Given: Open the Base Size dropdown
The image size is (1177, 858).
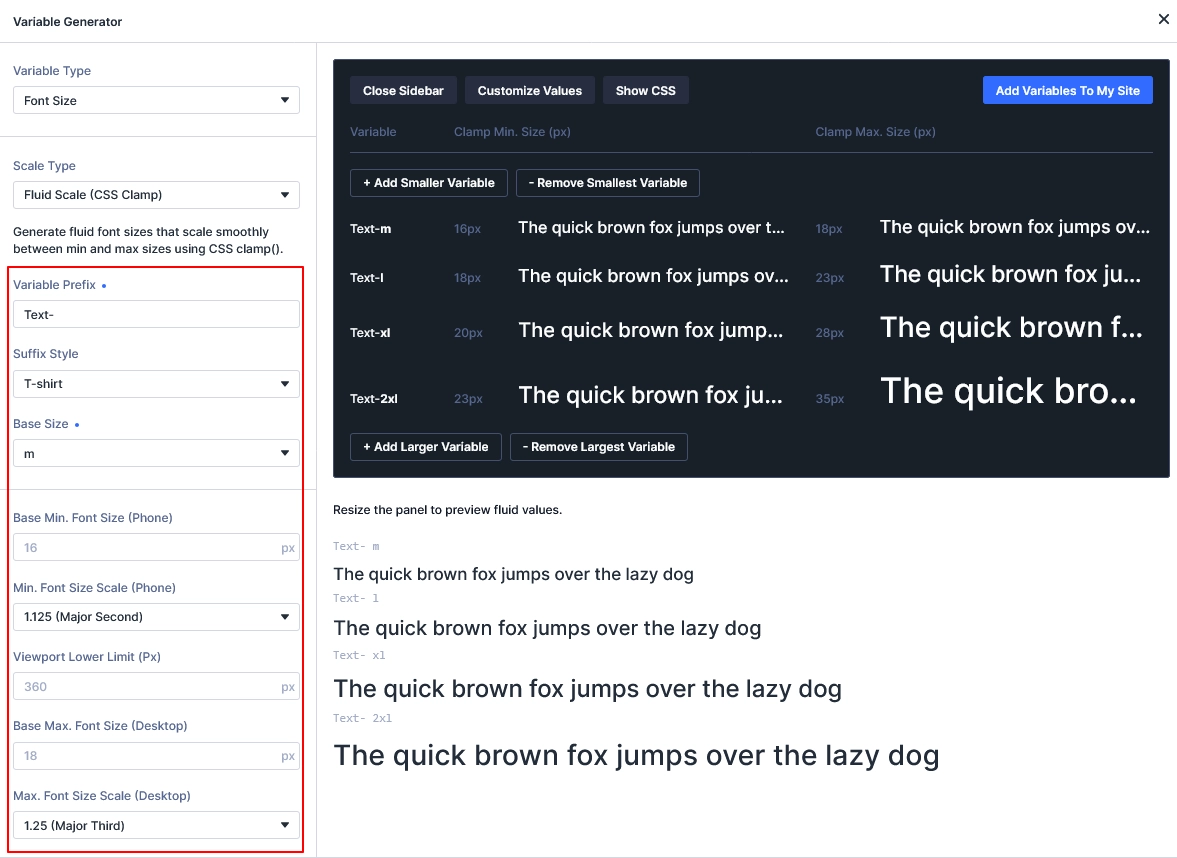Looking at the screenshot, I should coord(156,453).
